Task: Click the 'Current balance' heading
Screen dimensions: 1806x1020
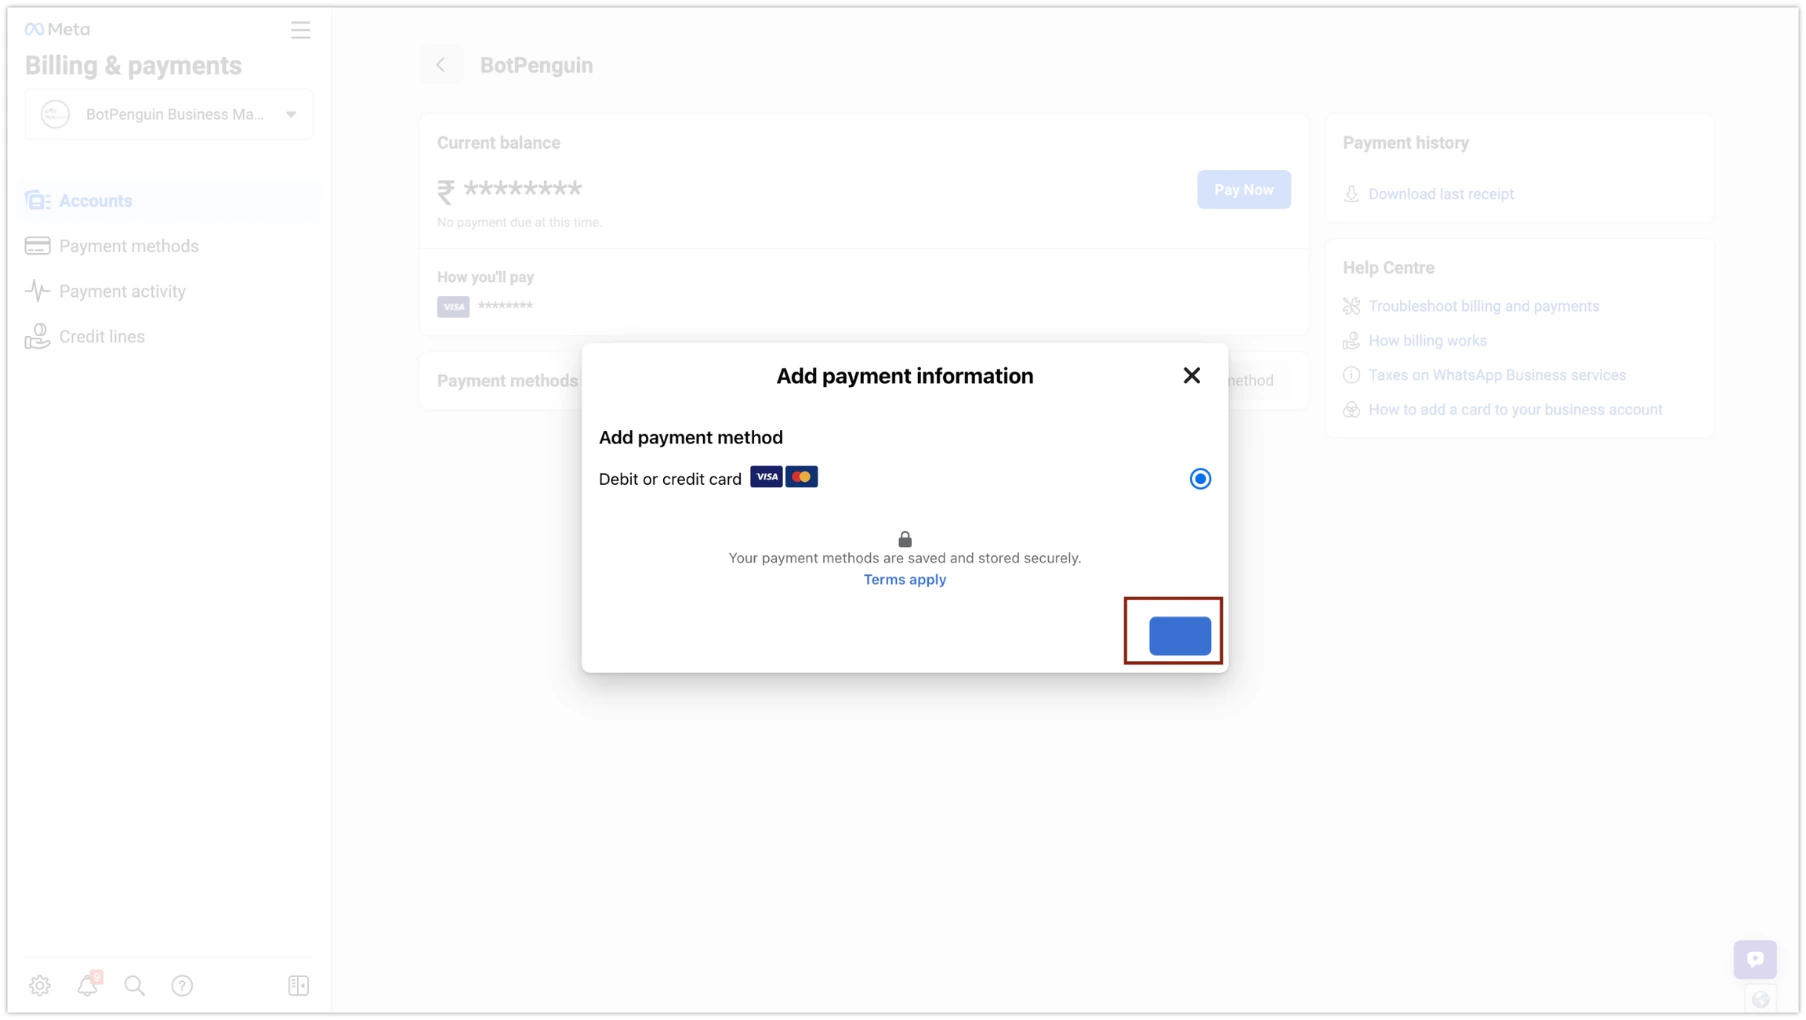Action: (498, 143)
